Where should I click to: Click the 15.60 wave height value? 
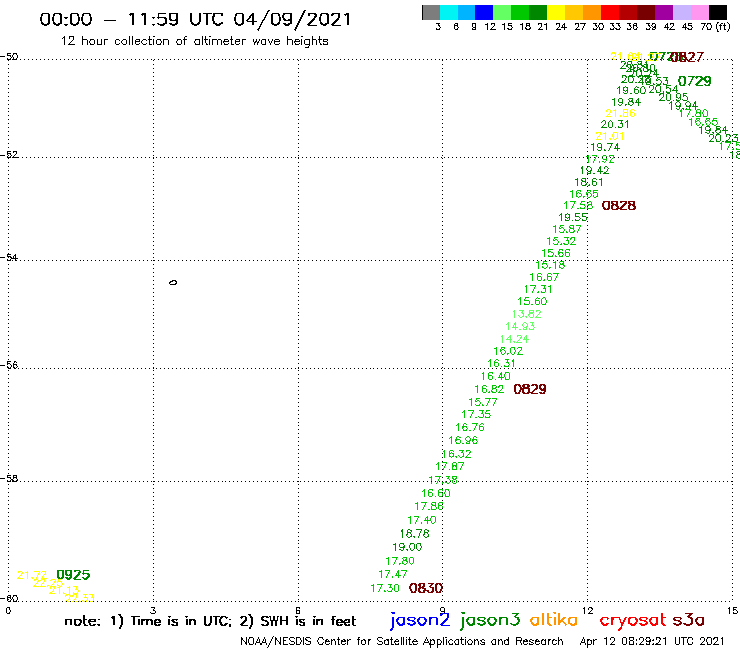pyautogui.click(x=532, y=301)
